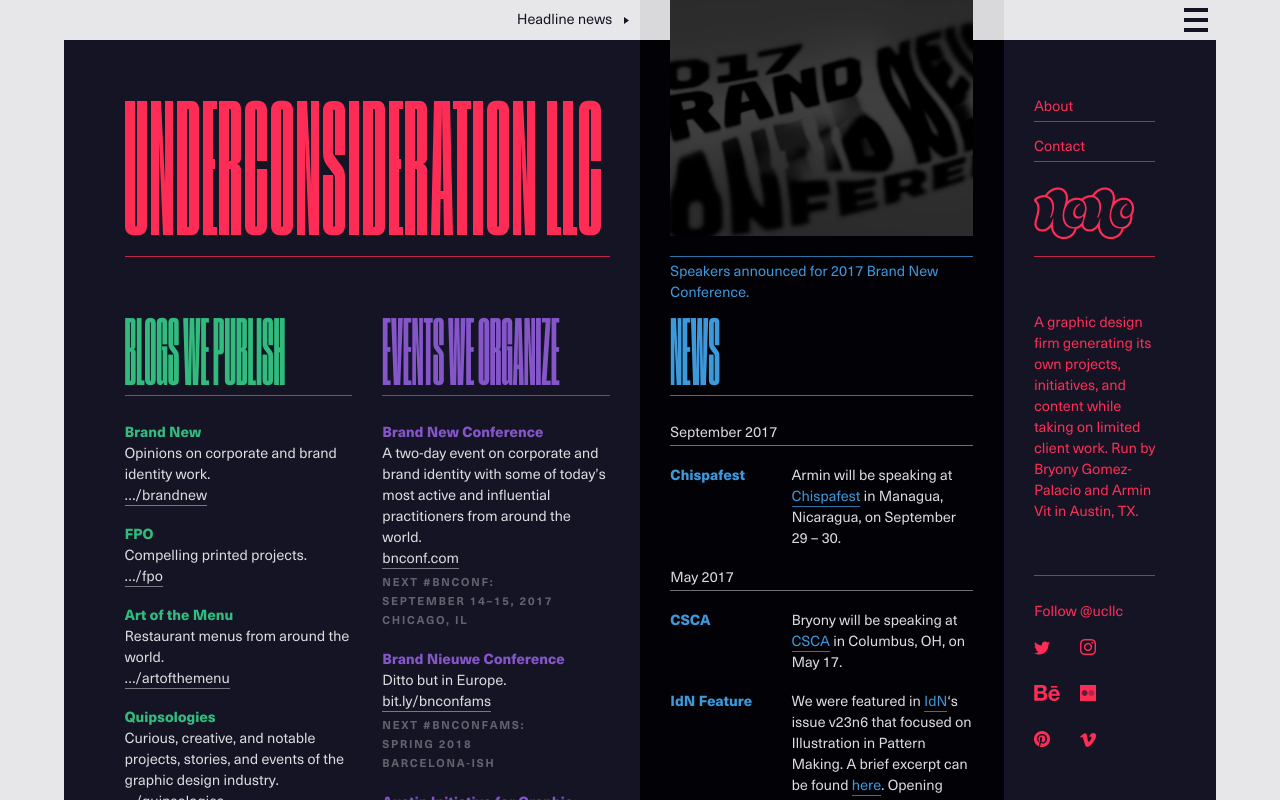Click the May 2017 date heading
The width and height of the screenshot is (1280, 800).
pos(702,577)
